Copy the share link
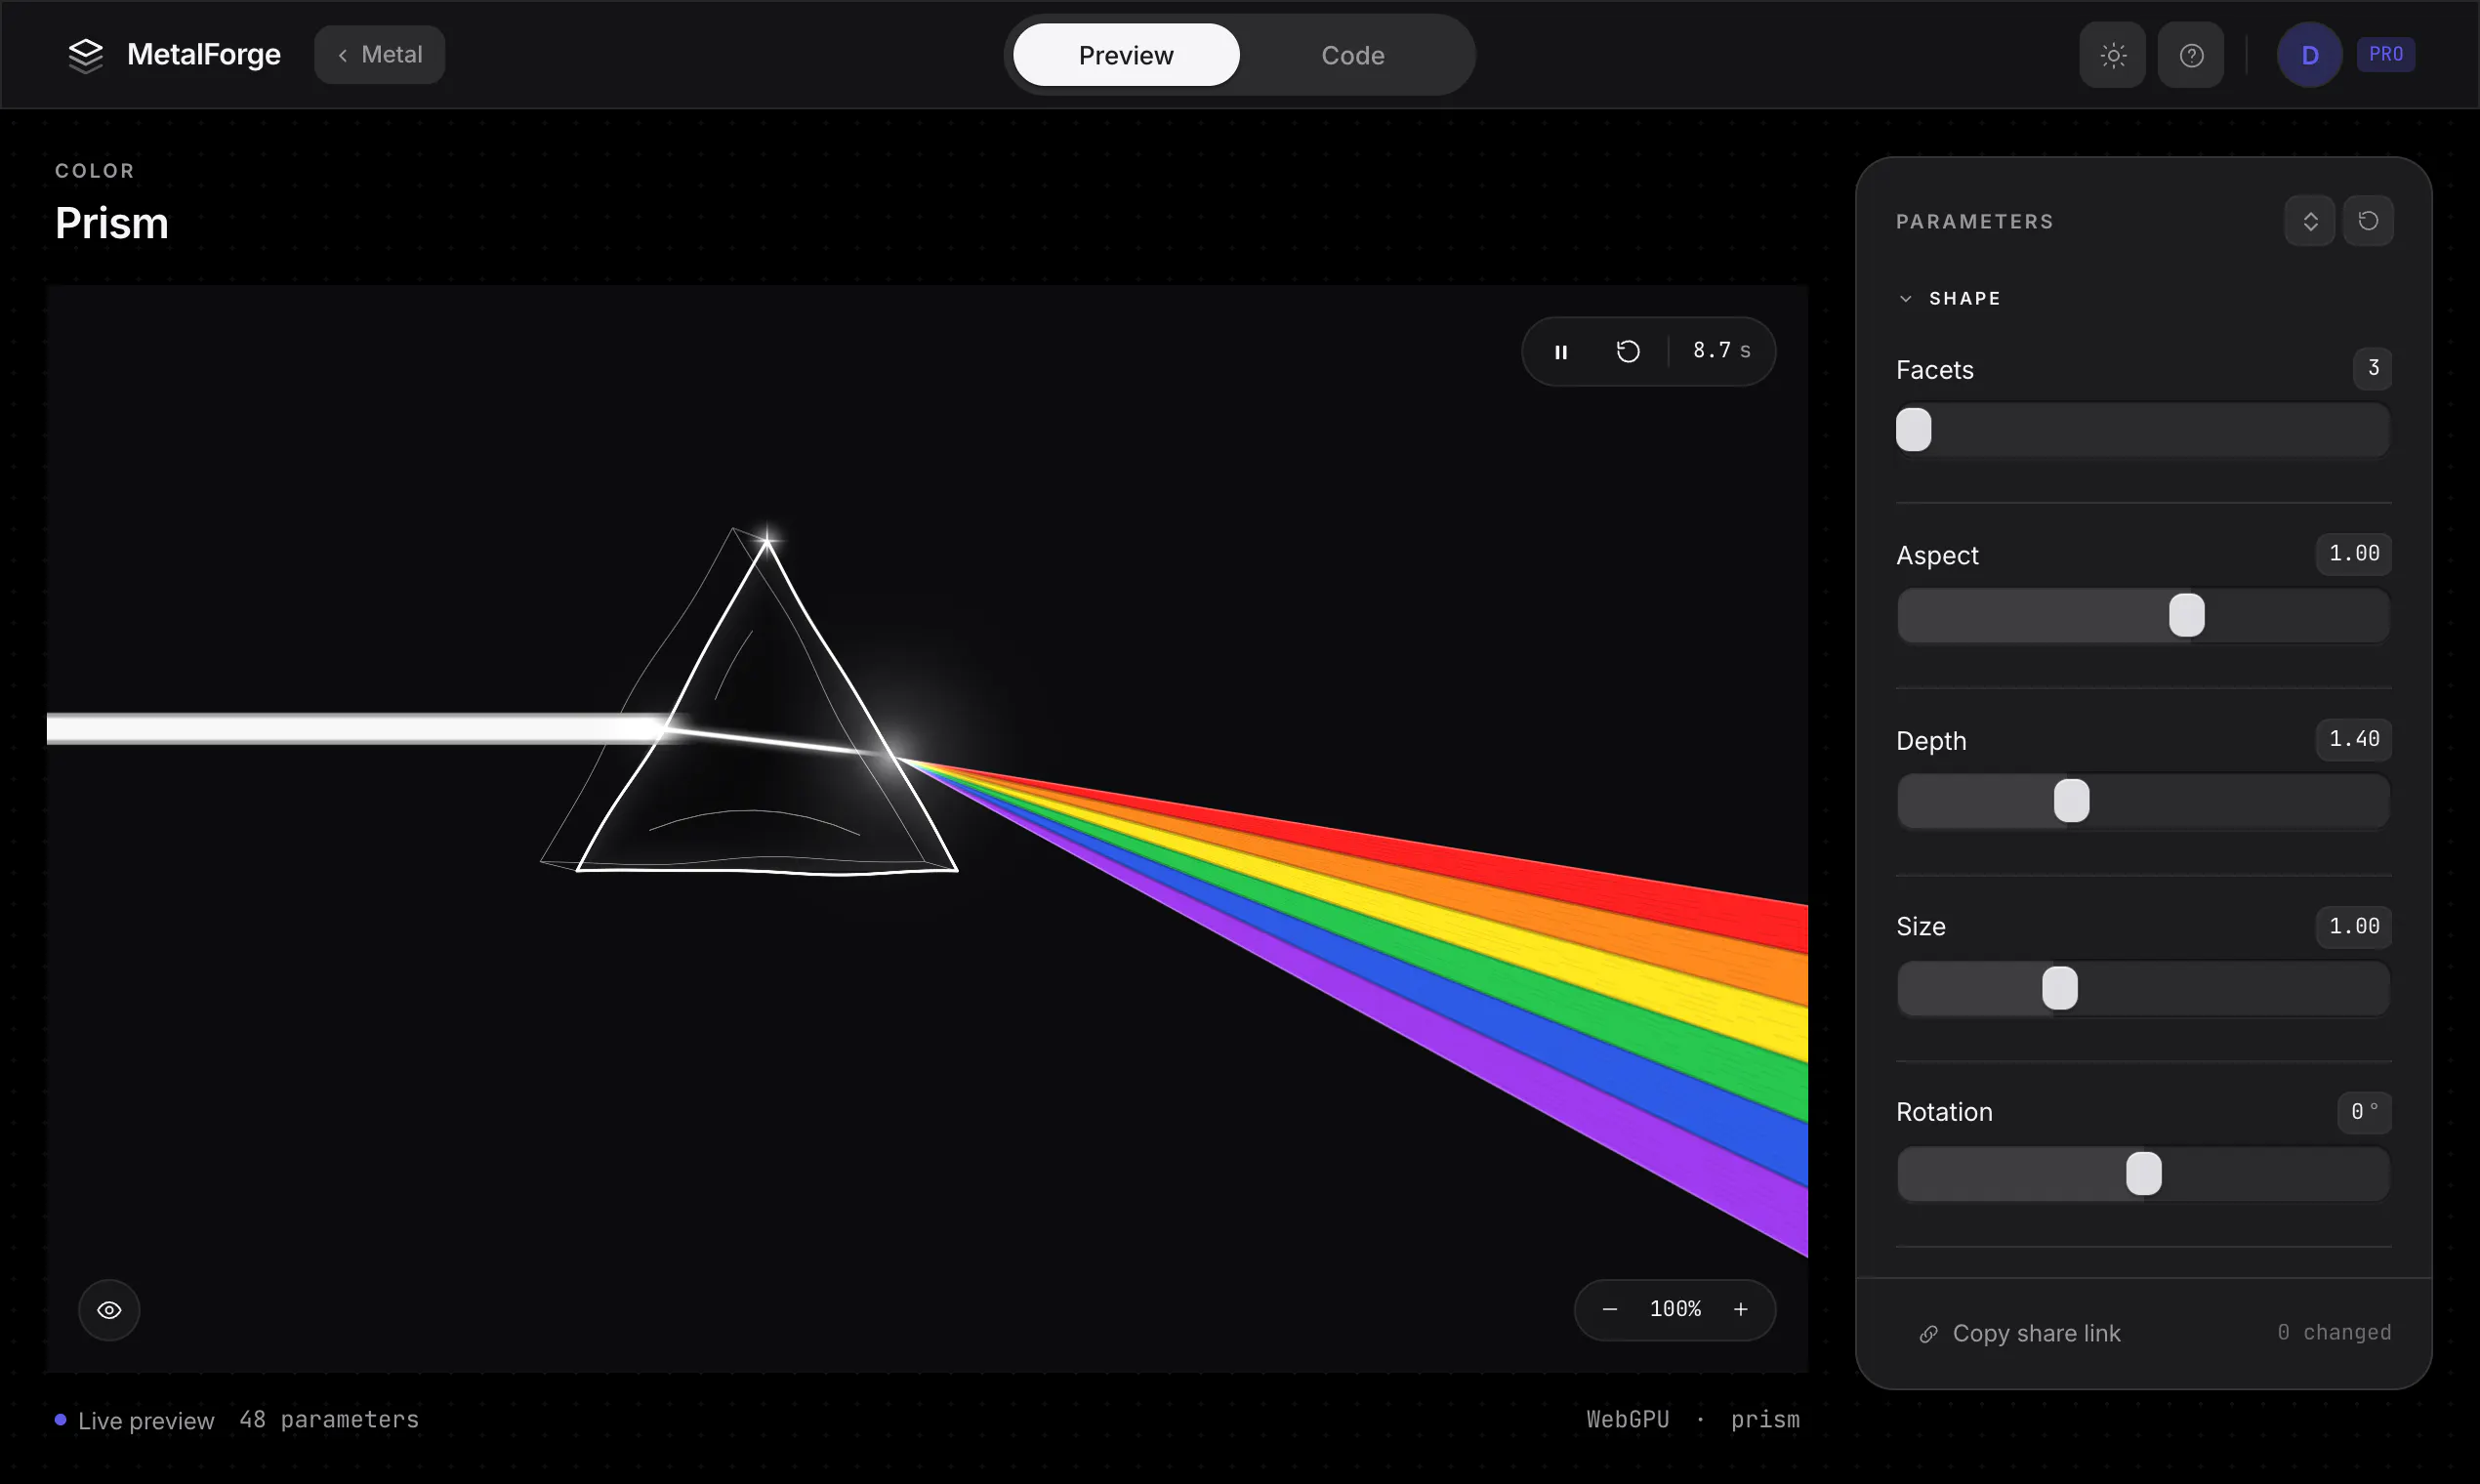Image resolution: width=2480 pixels, height=1484 pixels. pyautogui.click(x=2020, y=1334)
